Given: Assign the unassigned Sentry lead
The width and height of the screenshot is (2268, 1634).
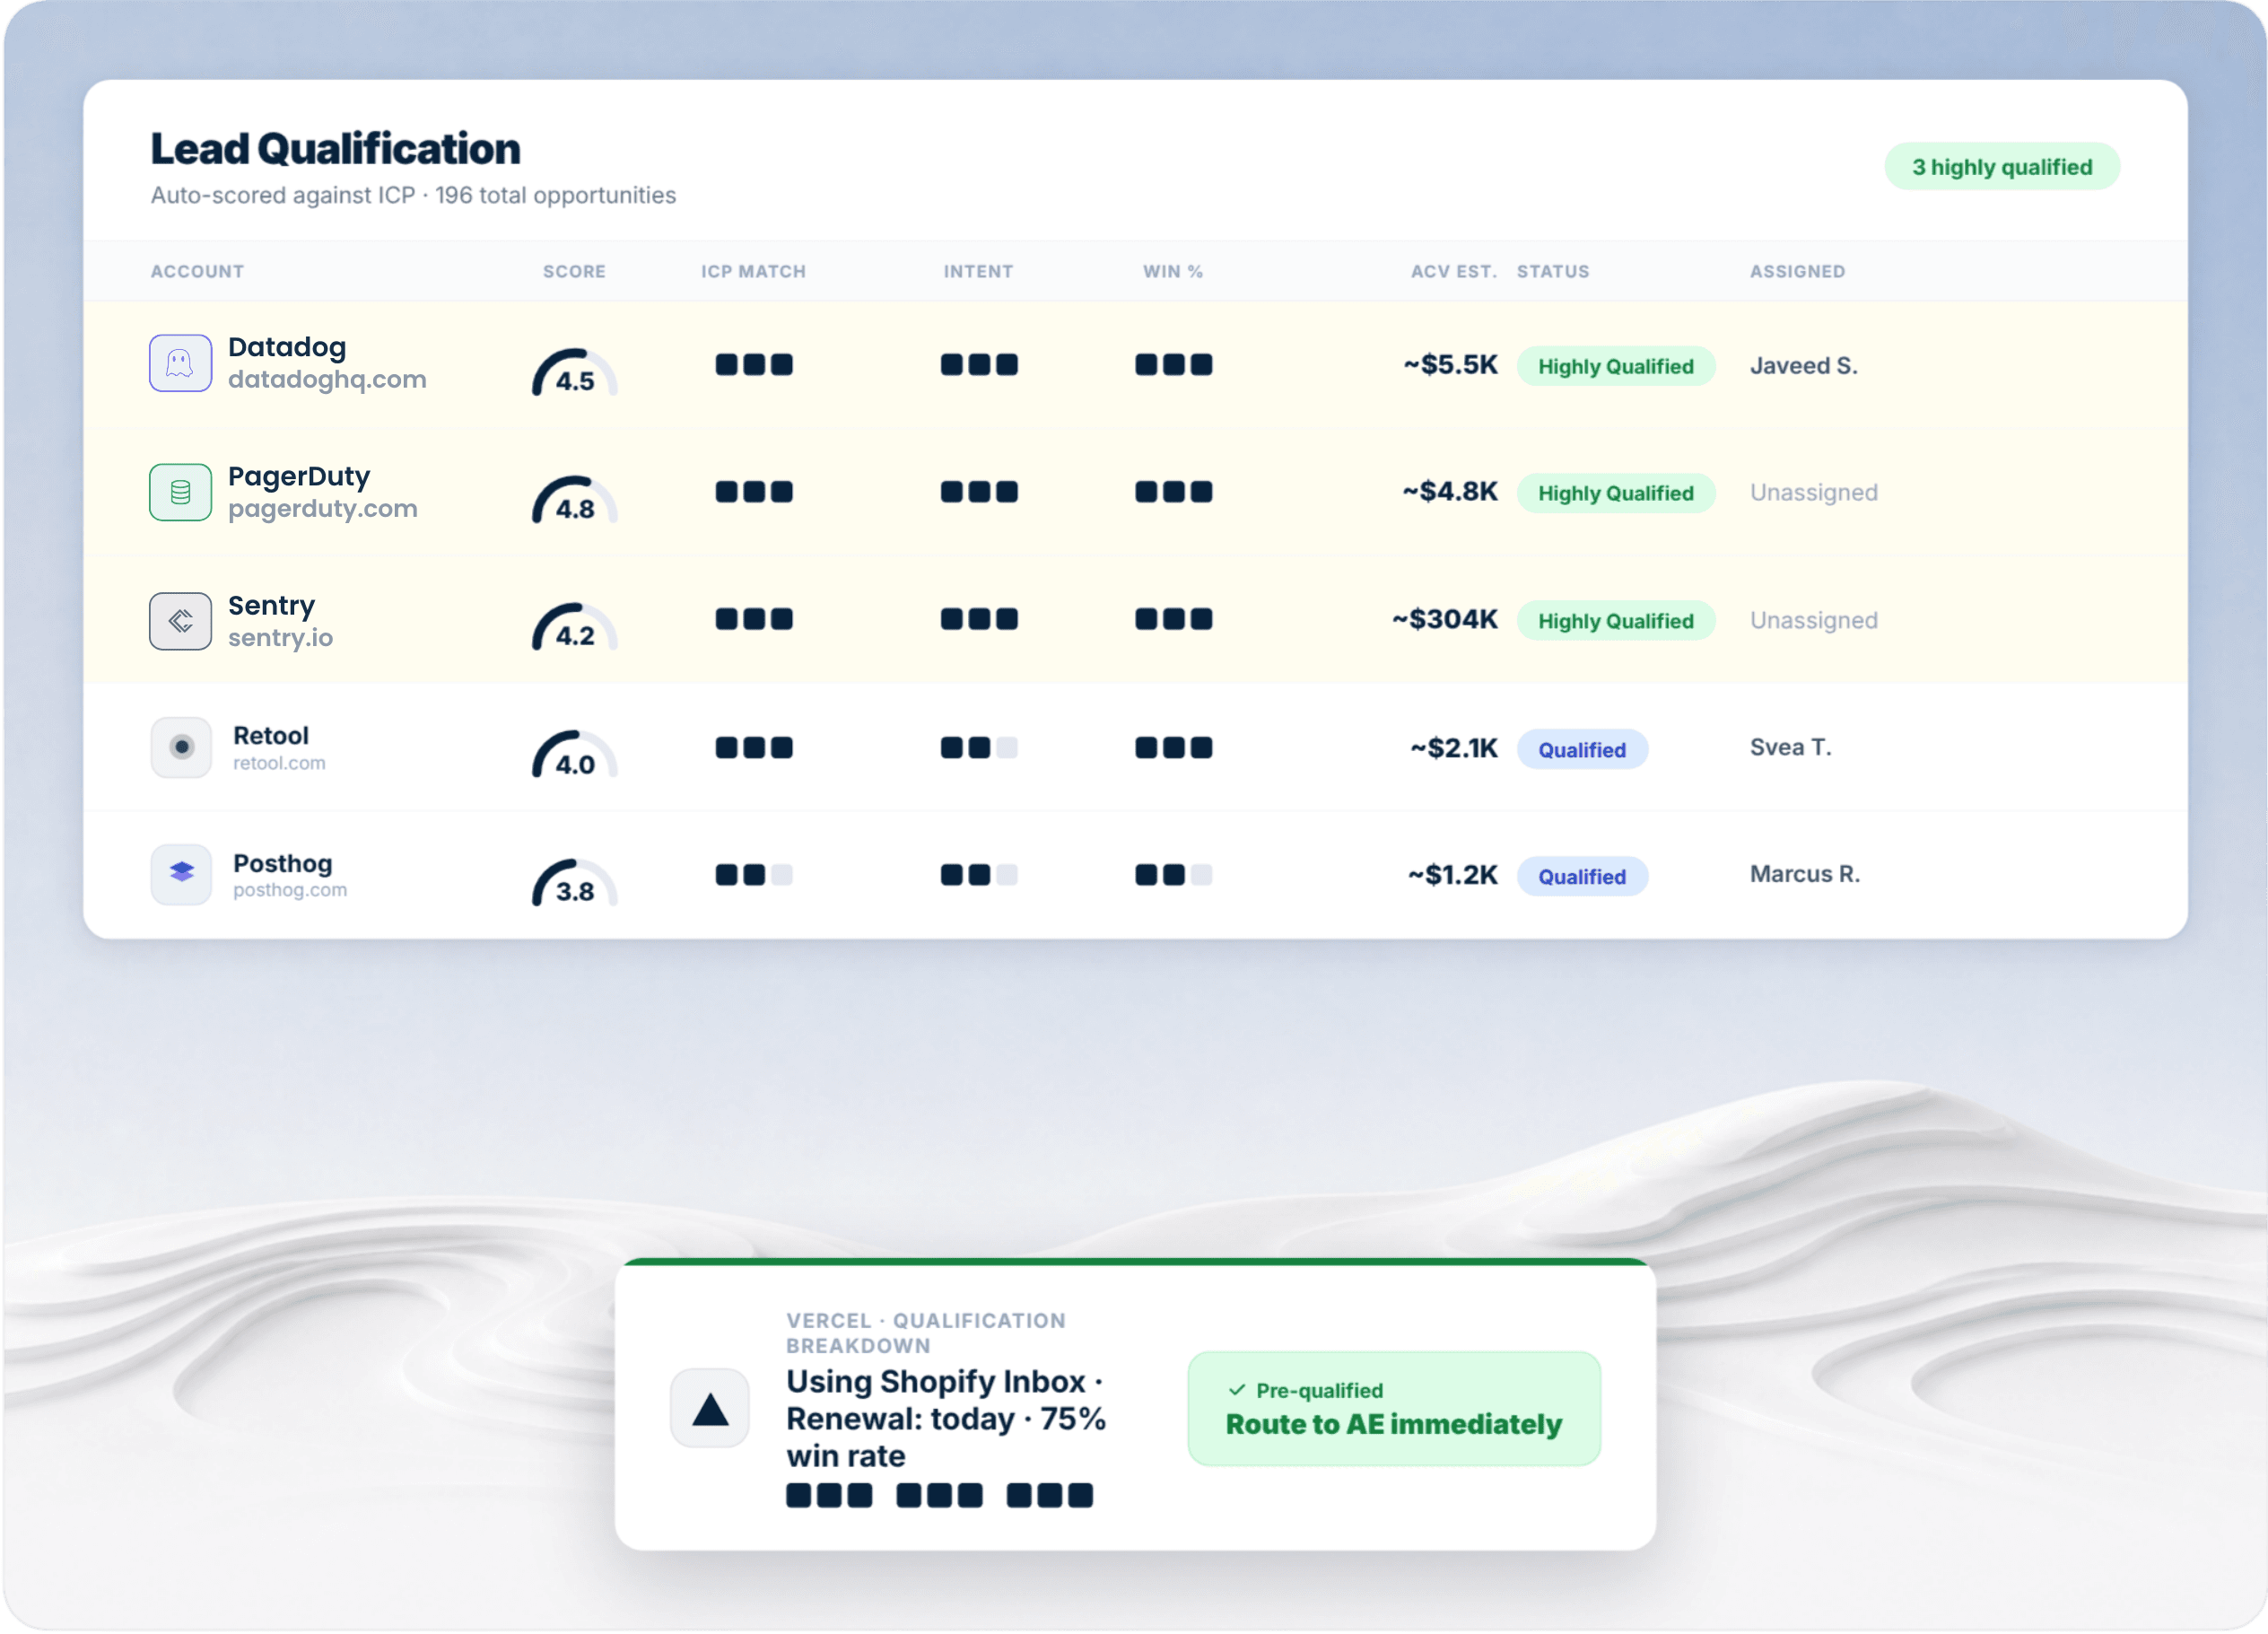Looking at the screenshot, I should pos(1814,620).
